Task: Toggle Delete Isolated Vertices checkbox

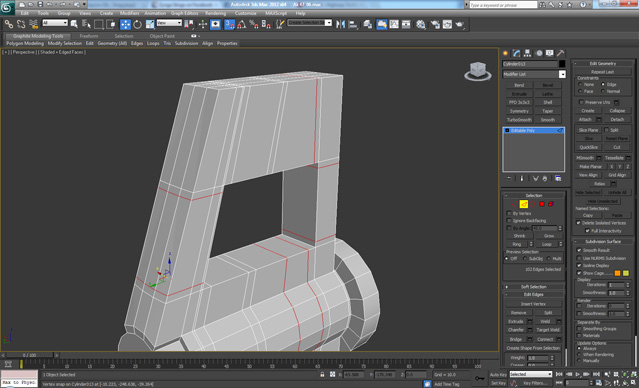Action: (x=578, y=223)
